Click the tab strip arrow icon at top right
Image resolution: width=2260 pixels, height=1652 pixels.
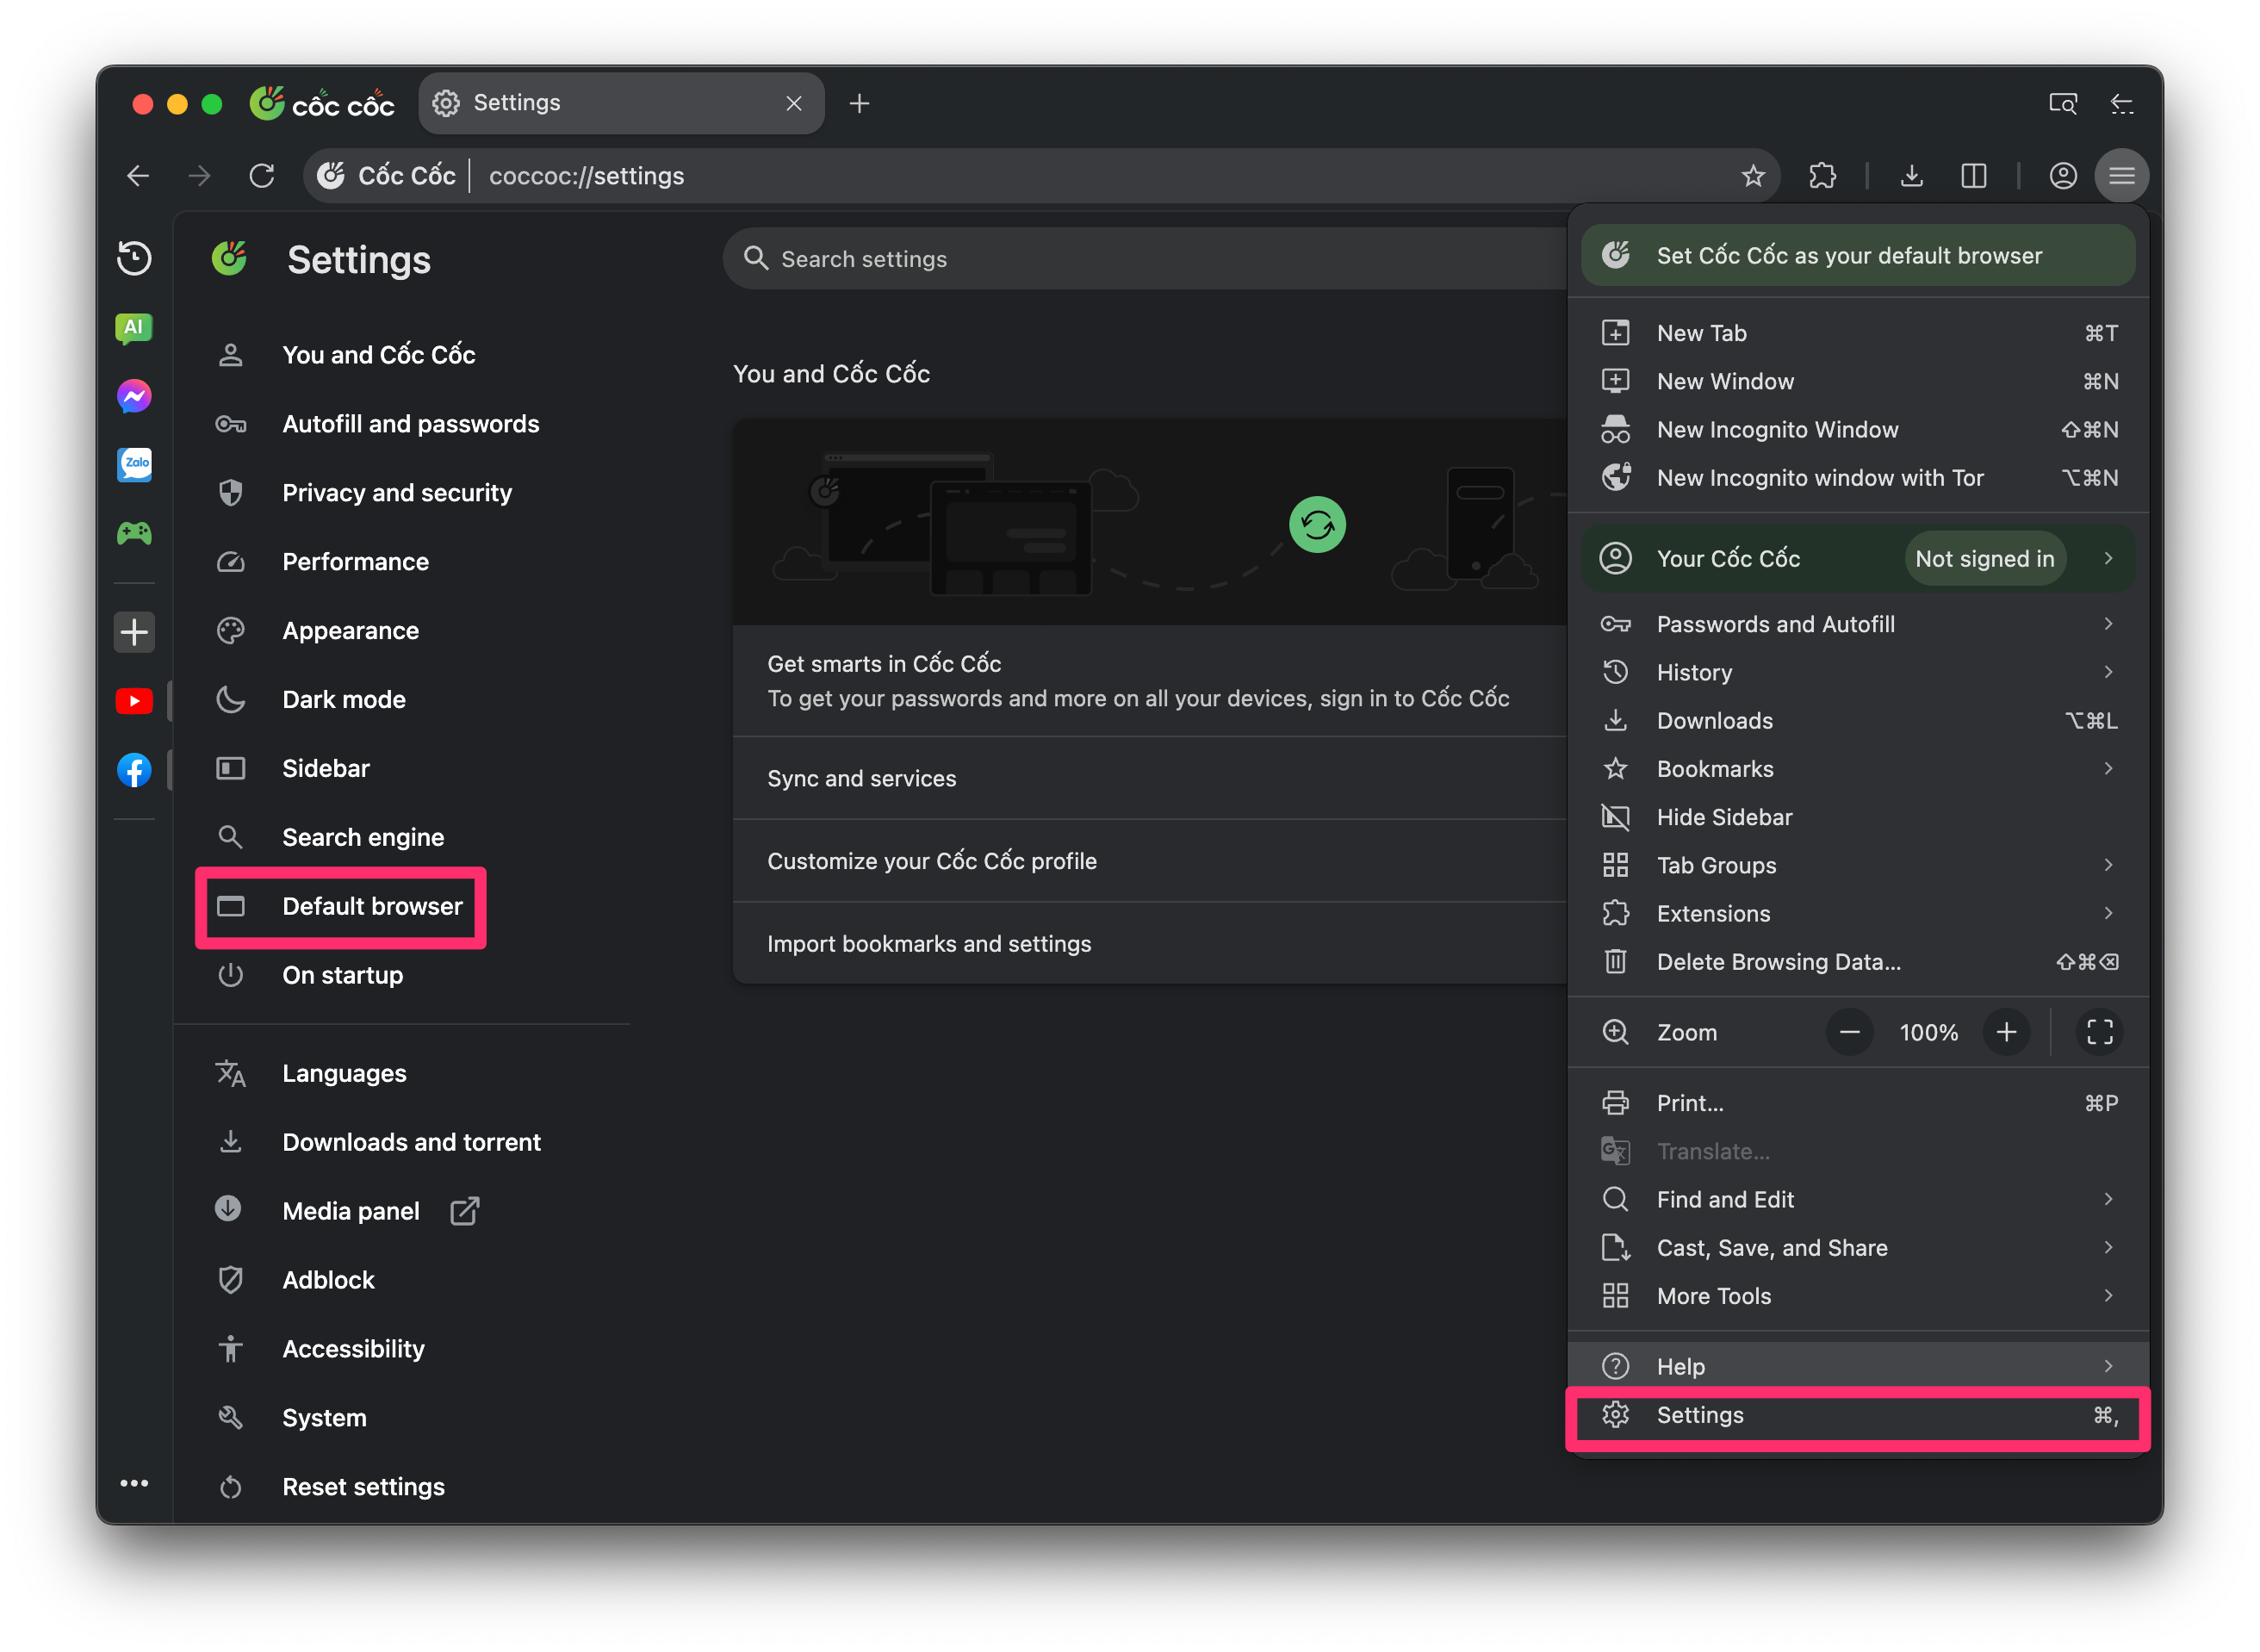coord(2122,103)
